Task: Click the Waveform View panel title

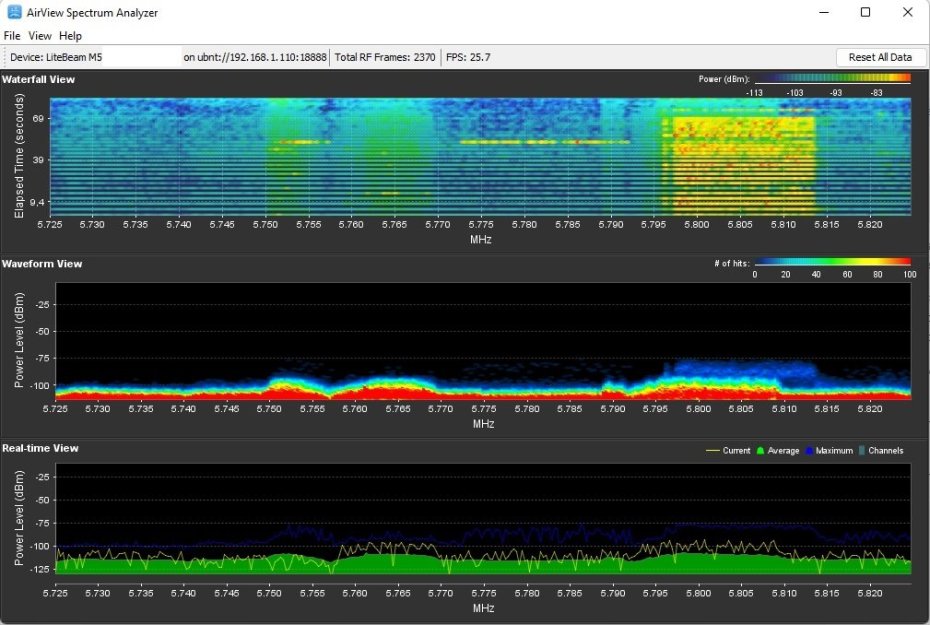Action: pos(42,264)
